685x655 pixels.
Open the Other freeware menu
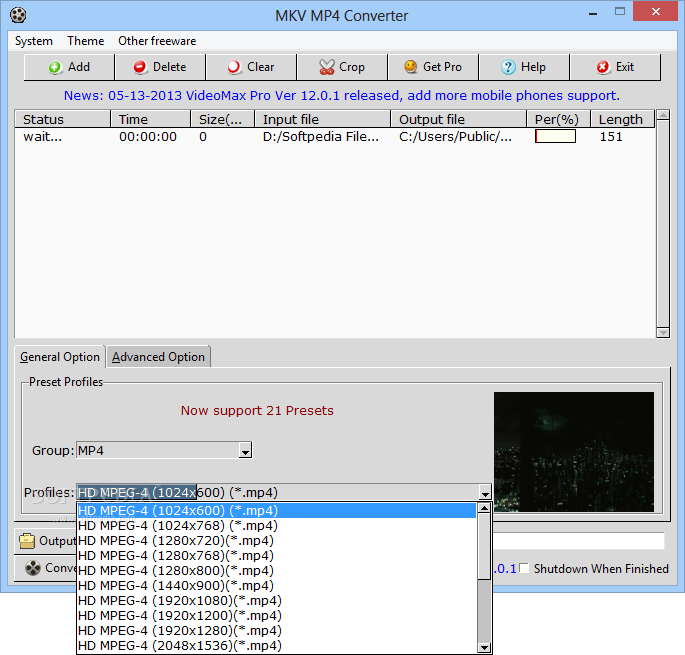pos(157,41)
